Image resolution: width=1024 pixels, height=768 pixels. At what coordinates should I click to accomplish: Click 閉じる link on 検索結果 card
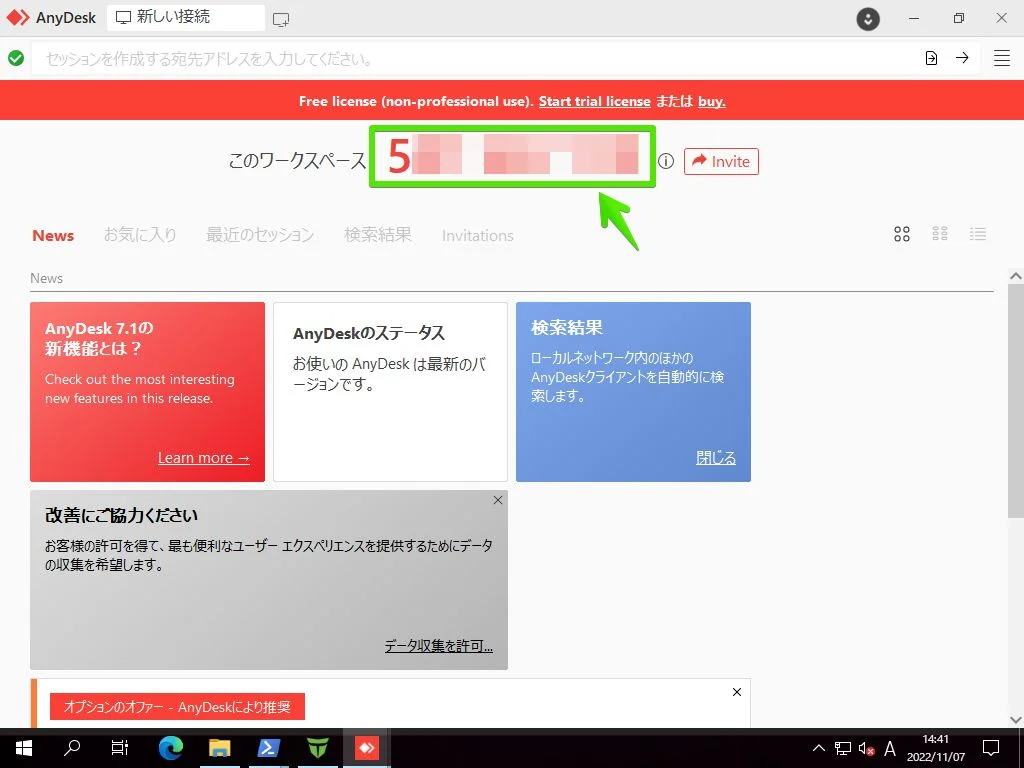[x=716, y=458]
